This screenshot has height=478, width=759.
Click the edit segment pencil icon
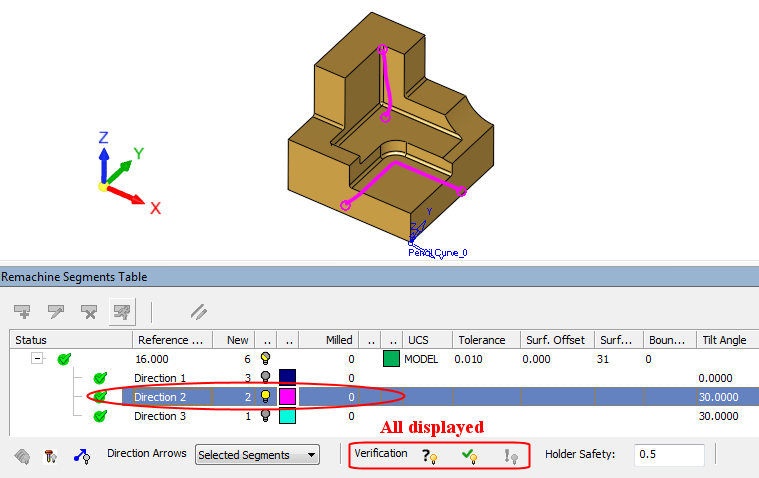(55, 311)
